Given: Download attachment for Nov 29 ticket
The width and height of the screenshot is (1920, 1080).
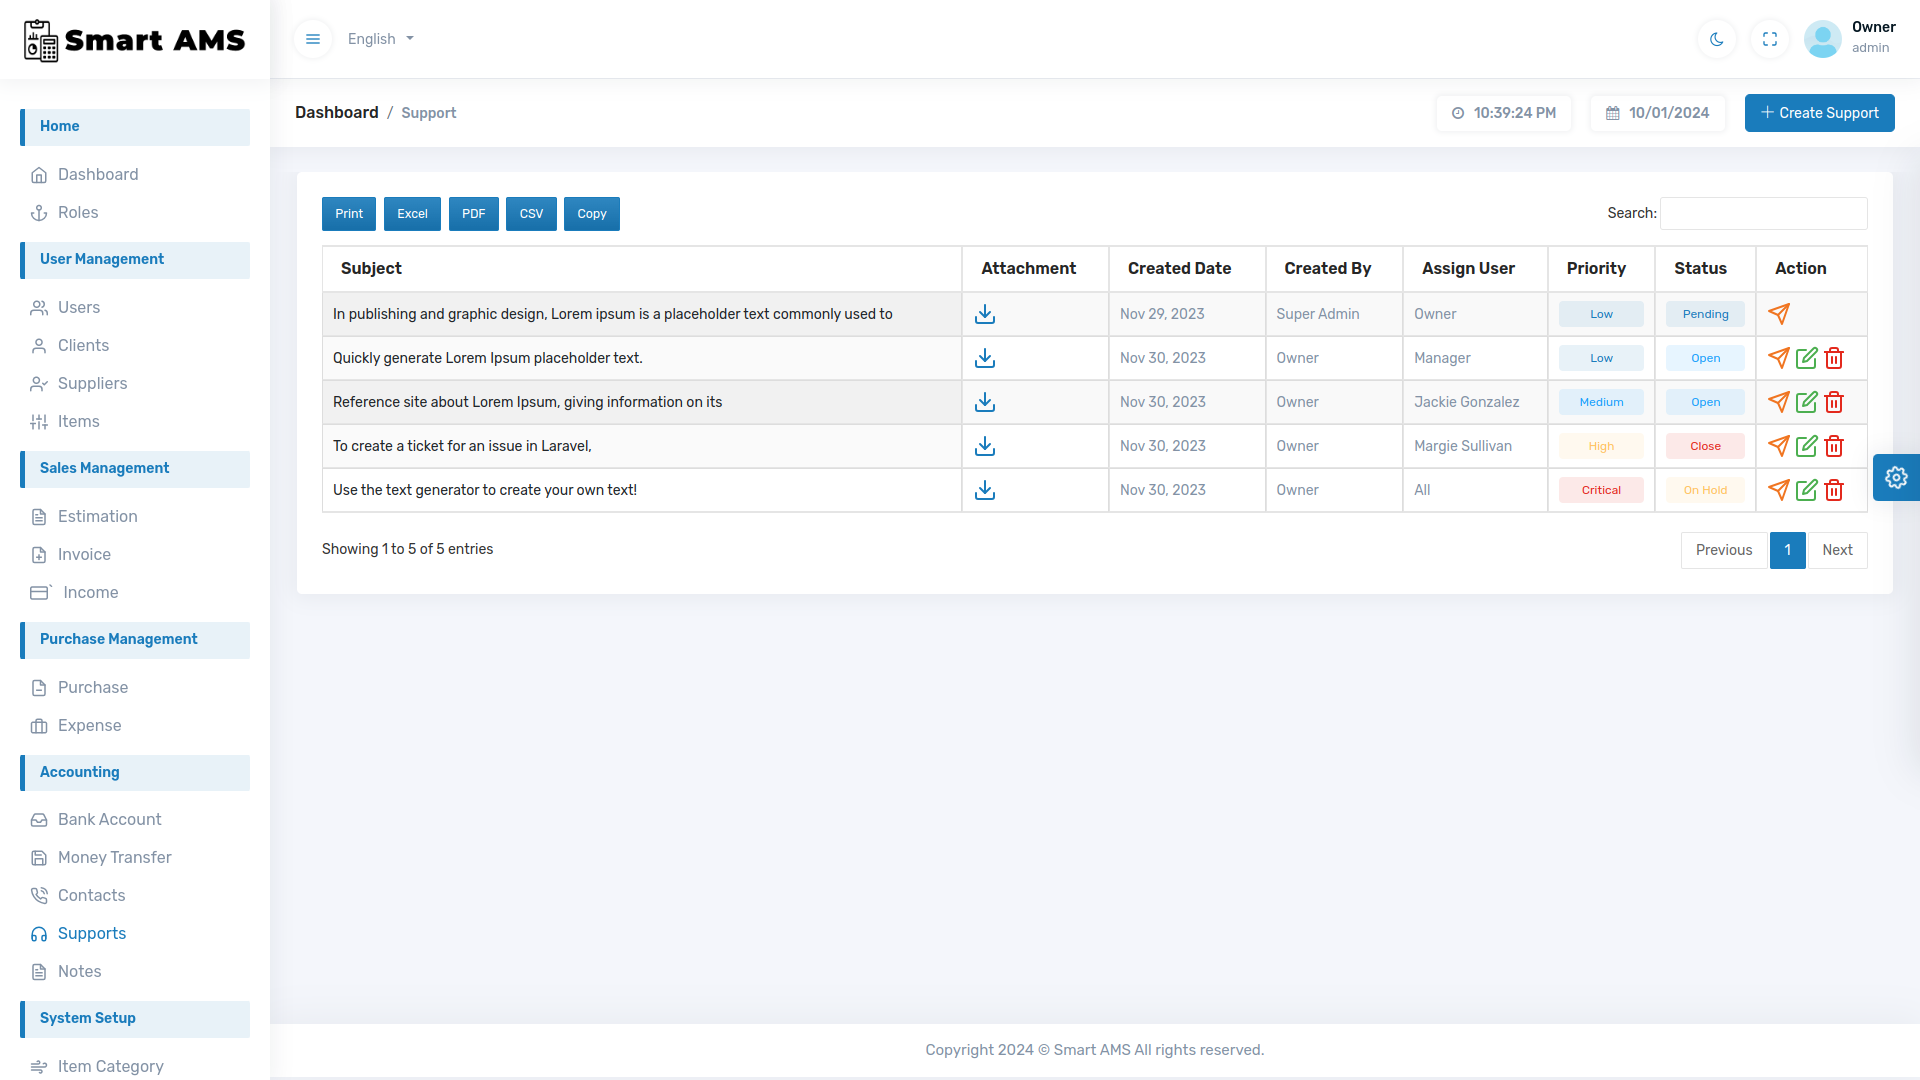Looking at the screenshot, I should point(985,314).
